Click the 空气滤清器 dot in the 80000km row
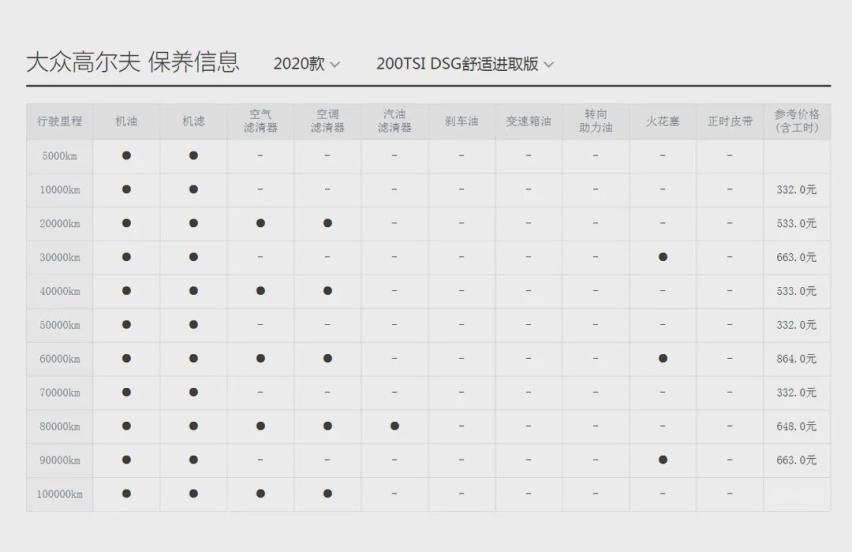 [x=260, y=426]
